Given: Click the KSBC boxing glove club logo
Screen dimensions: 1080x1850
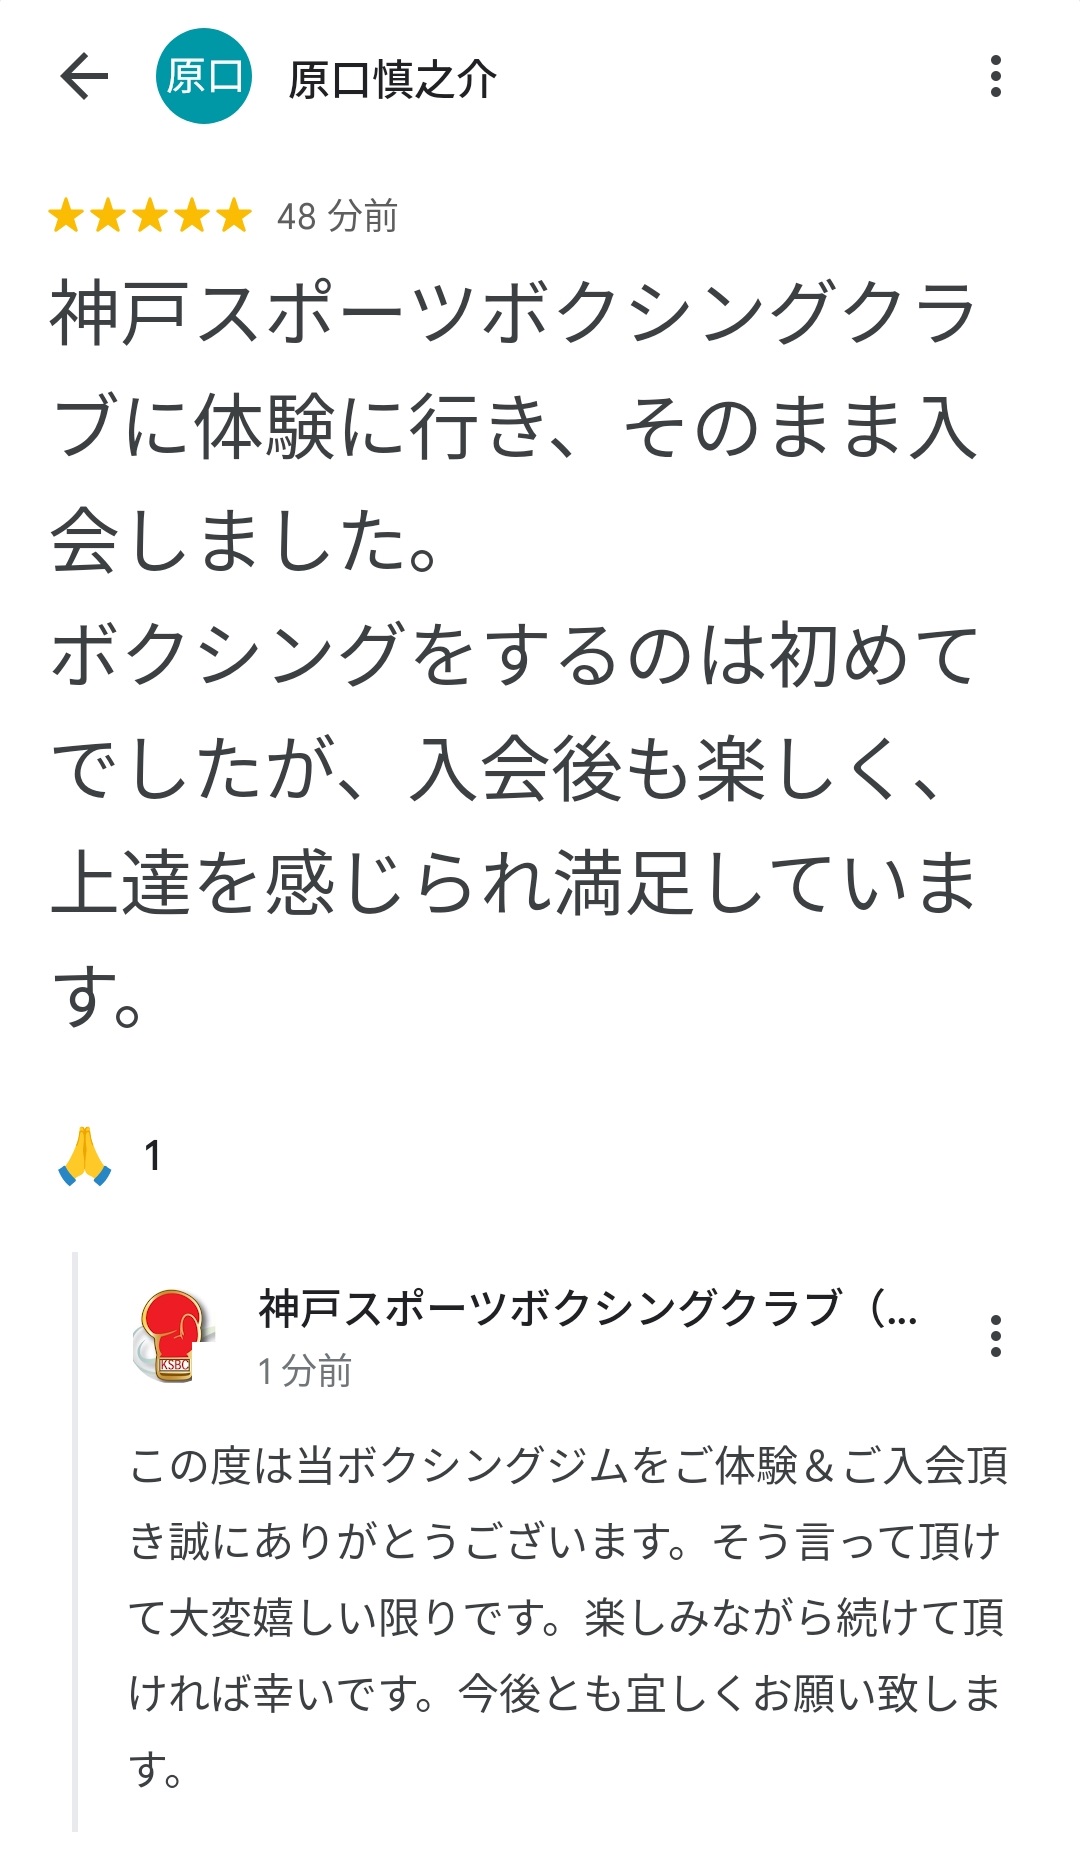Looking at the screenshot, I should pyautogui.click(x=172, y=1335).
